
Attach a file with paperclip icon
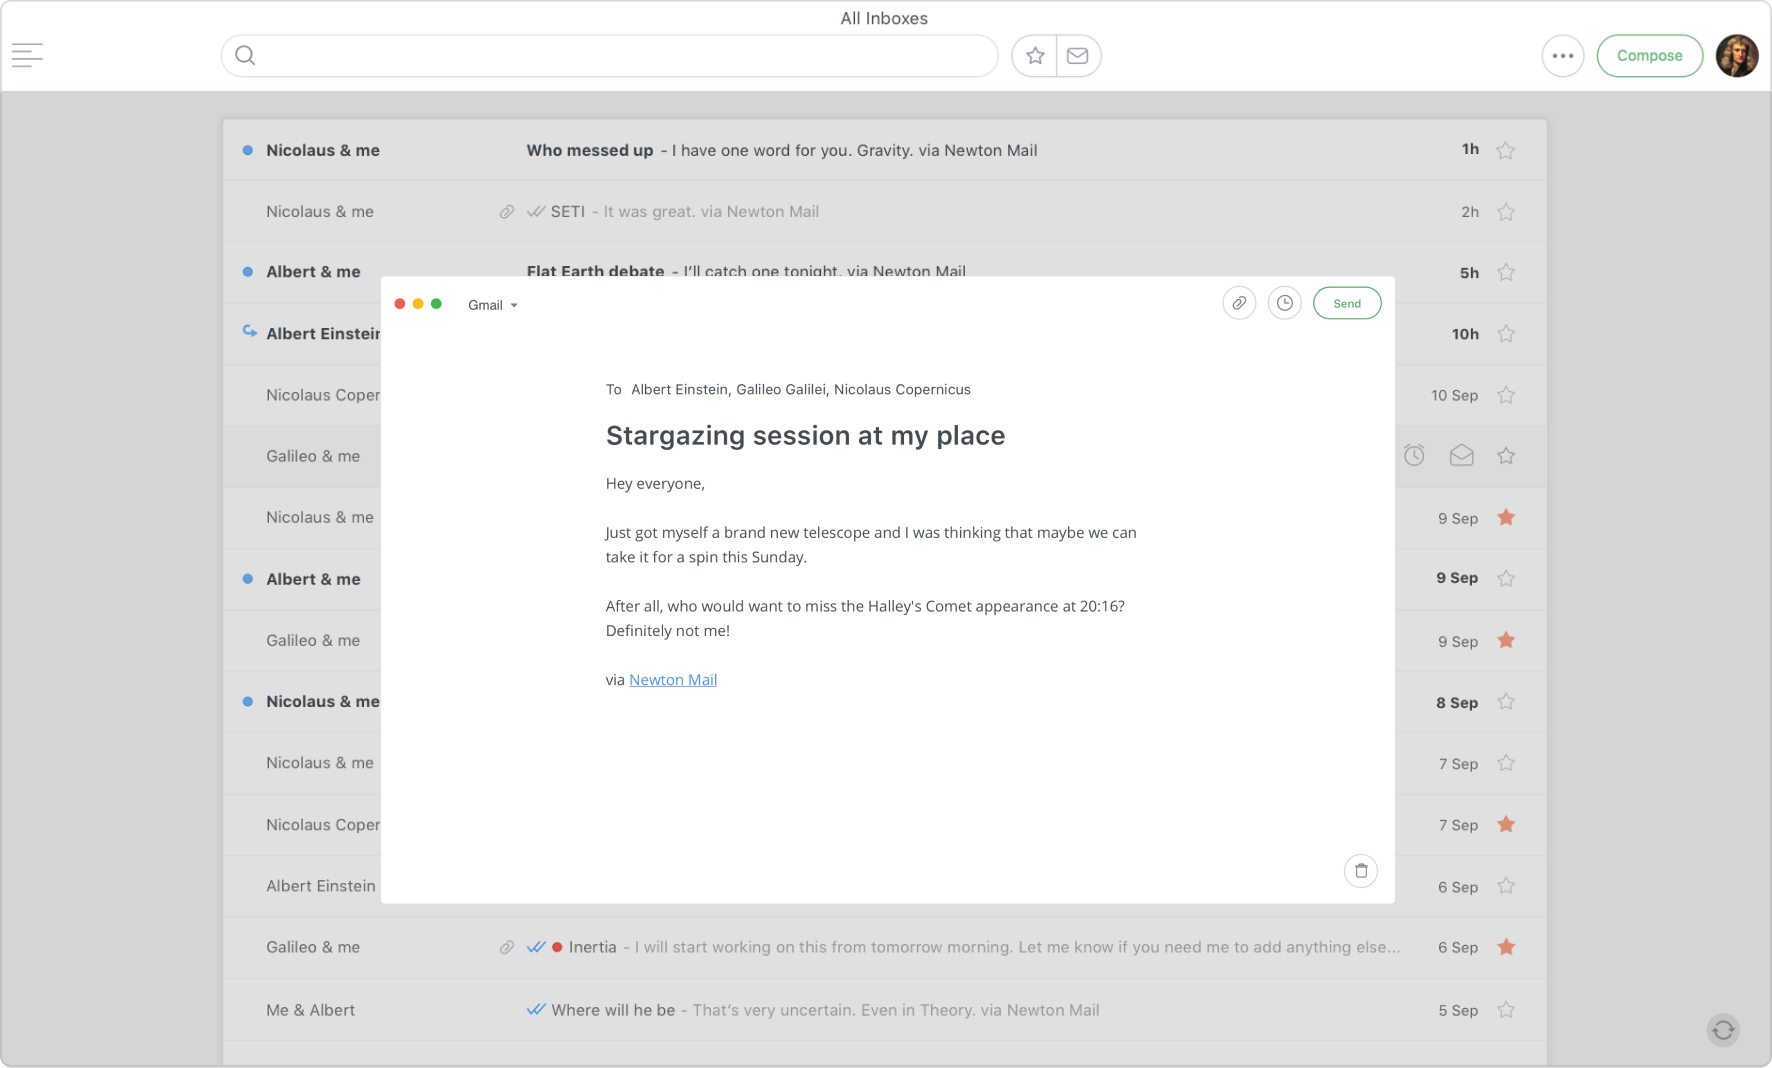tap(1239, 303)
